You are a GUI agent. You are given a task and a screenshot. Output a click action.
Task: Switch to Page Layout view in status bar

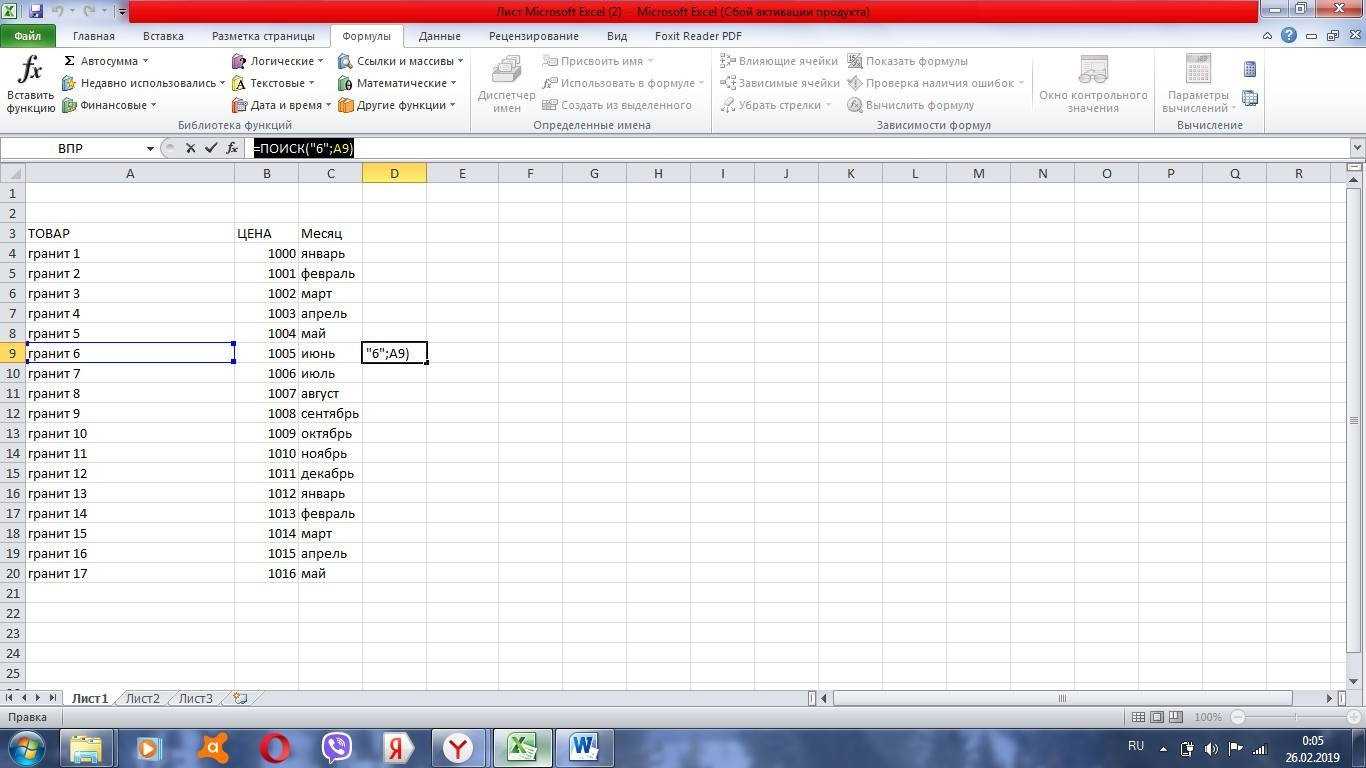(1157, 717)
